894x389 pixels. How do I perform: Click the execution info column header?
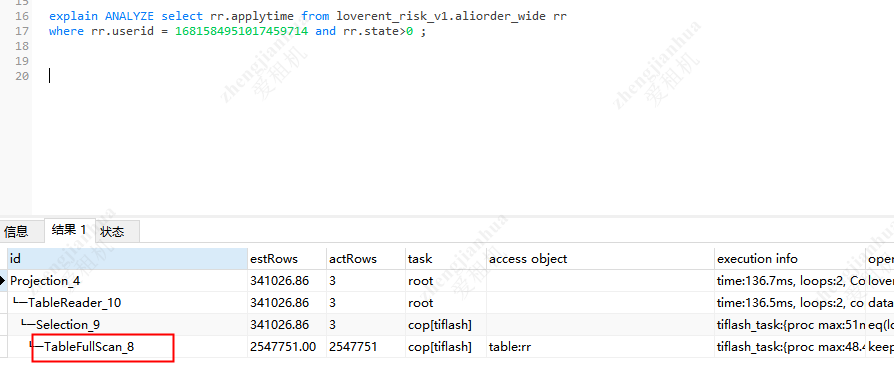click(790, 259)
